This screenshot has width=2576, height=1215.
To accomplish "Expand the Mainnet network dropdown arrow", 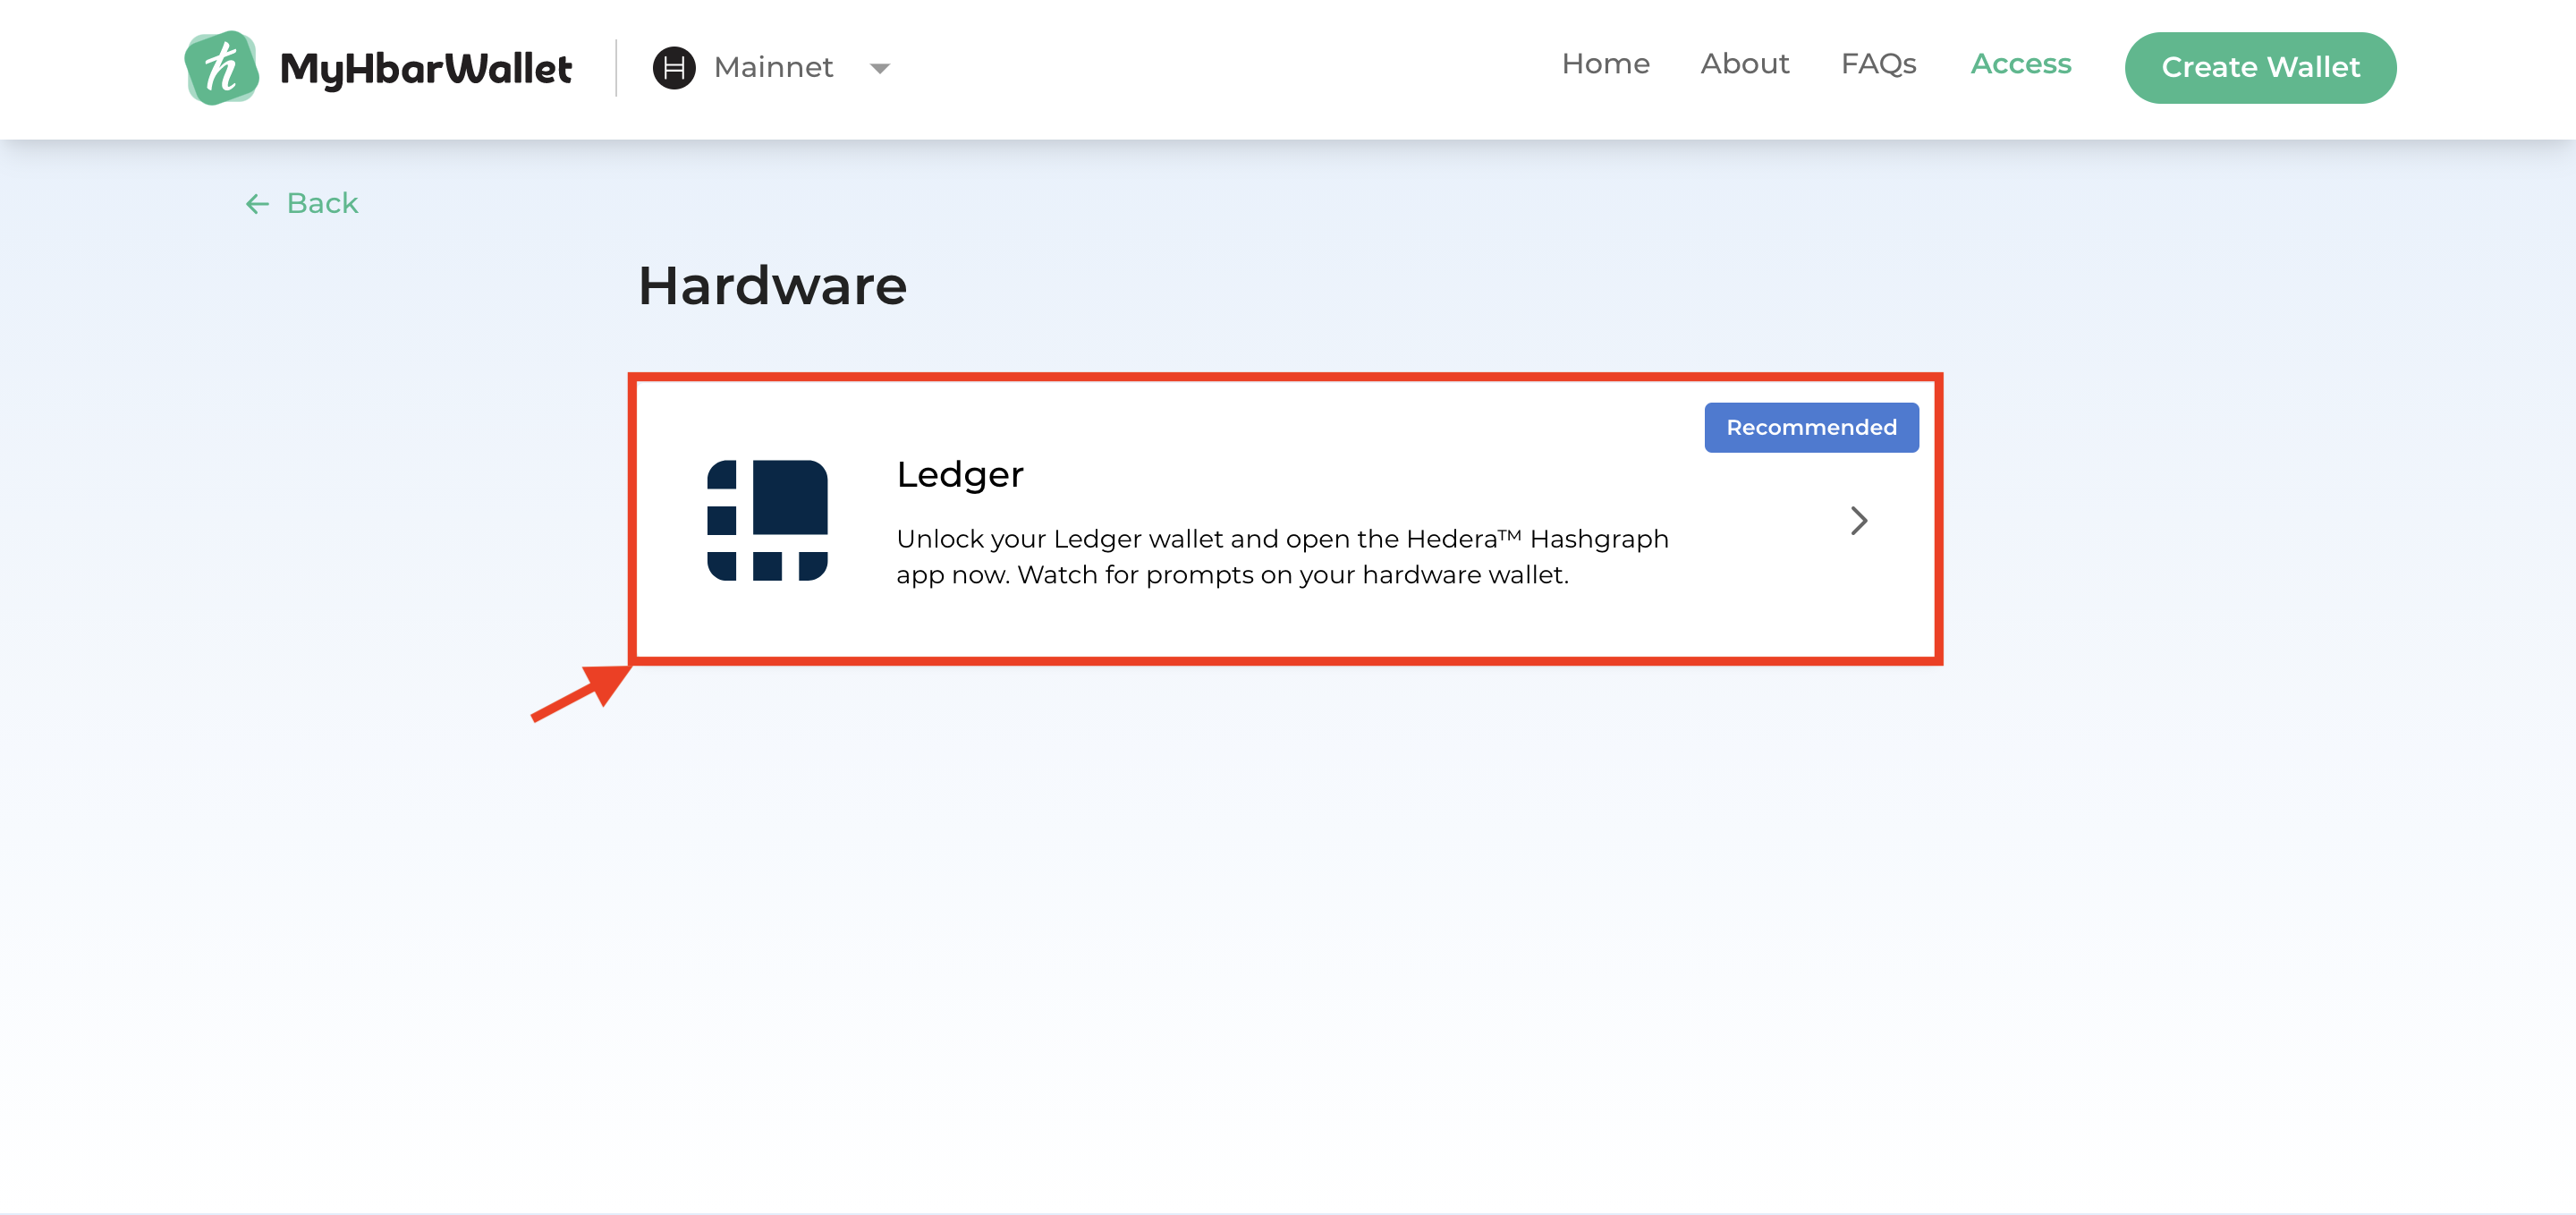I will point(879,69).
